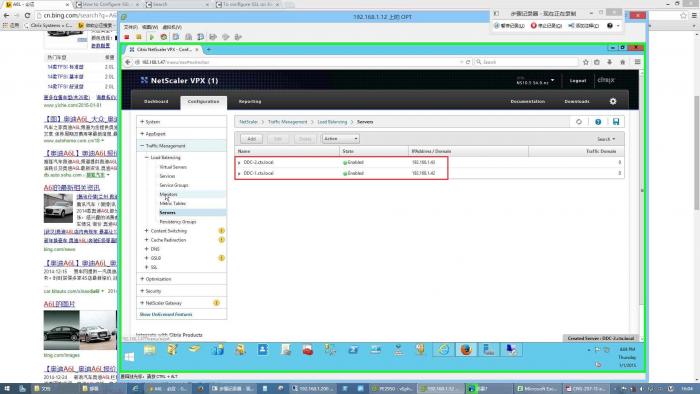The image size is (700, 394).
Task: Click the pause recording button in steps recorder
Action: (x=509, y=26)
